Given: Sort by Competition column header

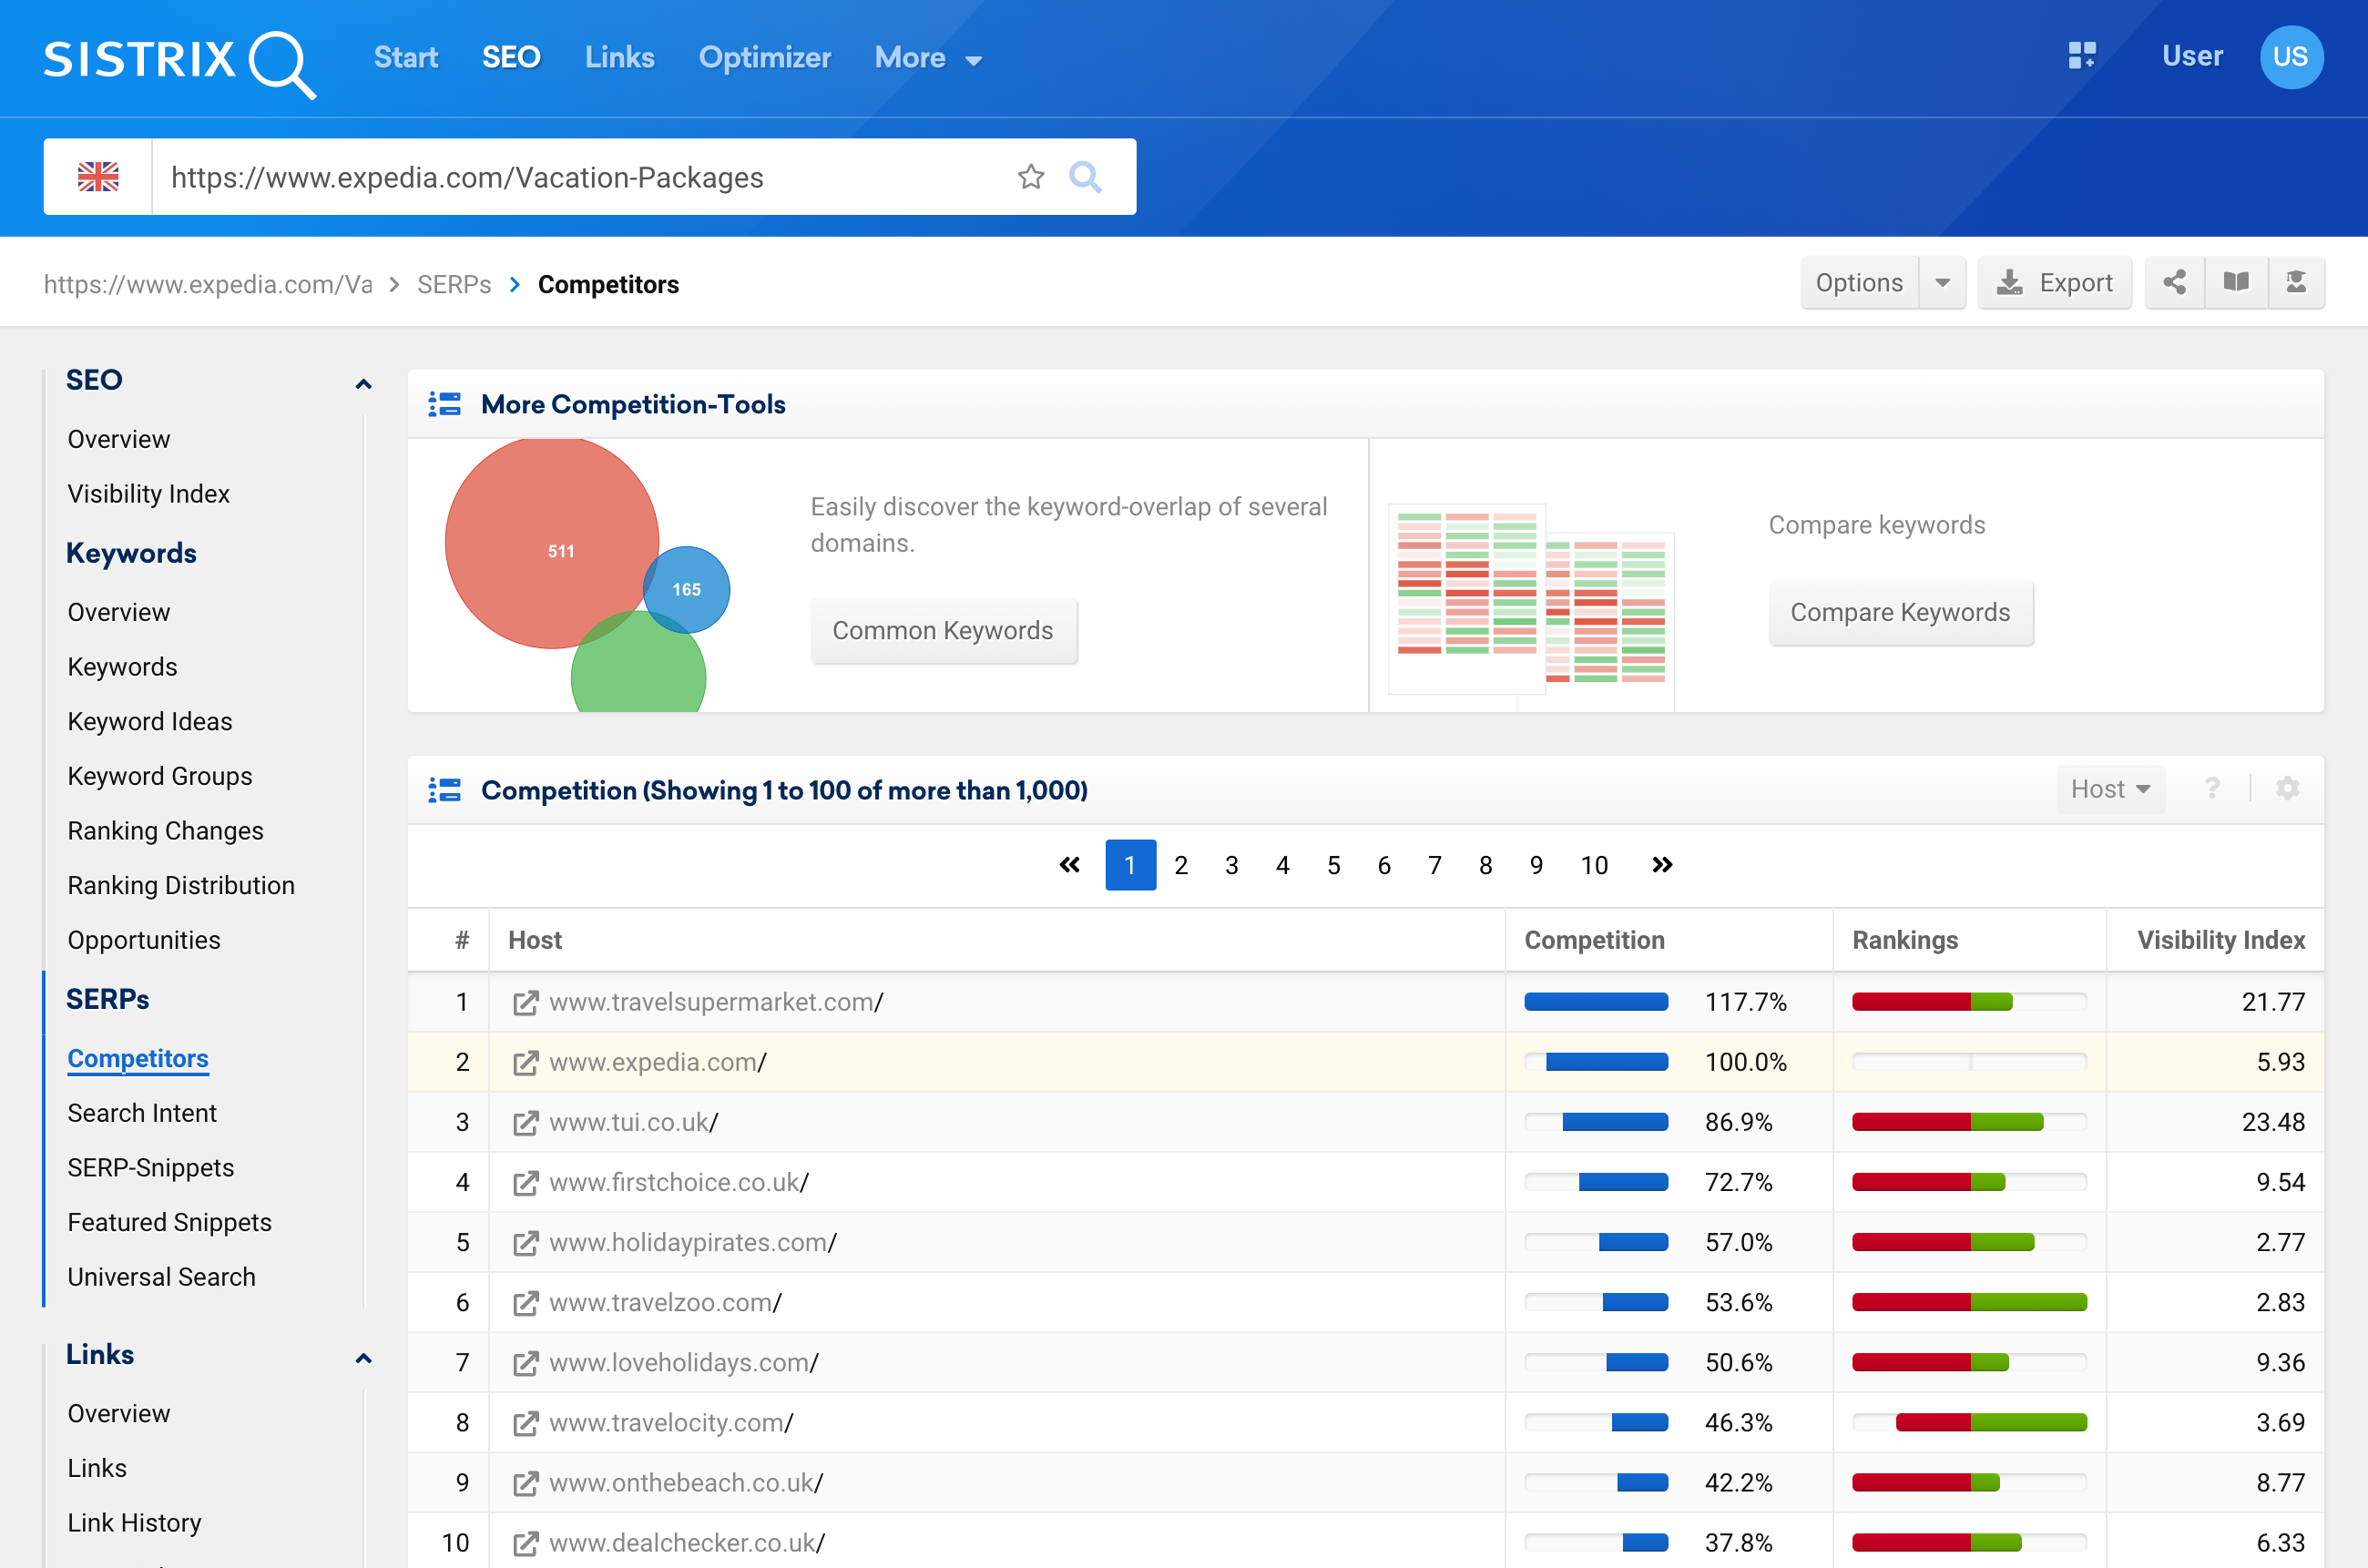Looking at the screenshot, I should [1594, 940].
